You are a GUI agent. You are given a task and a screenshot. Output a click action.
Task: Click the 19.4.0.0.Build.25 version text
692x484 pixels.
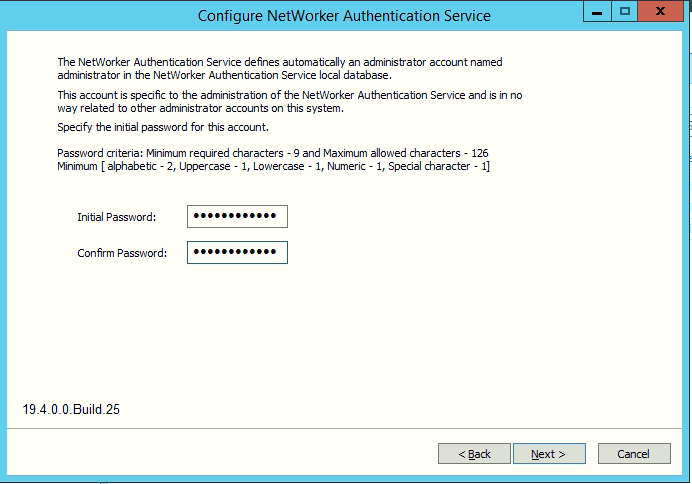[72, 410]
